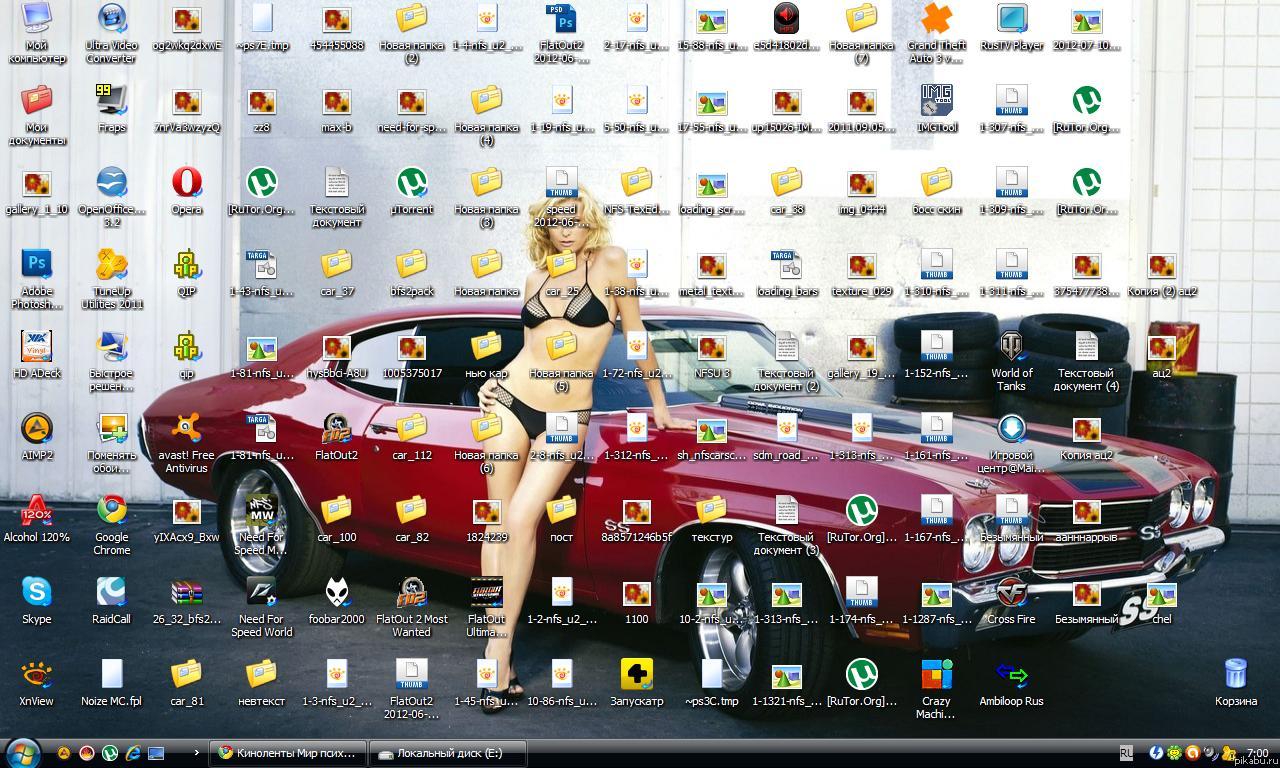Click Show Desktop in Quick Launch

click(x=156, y=753)
